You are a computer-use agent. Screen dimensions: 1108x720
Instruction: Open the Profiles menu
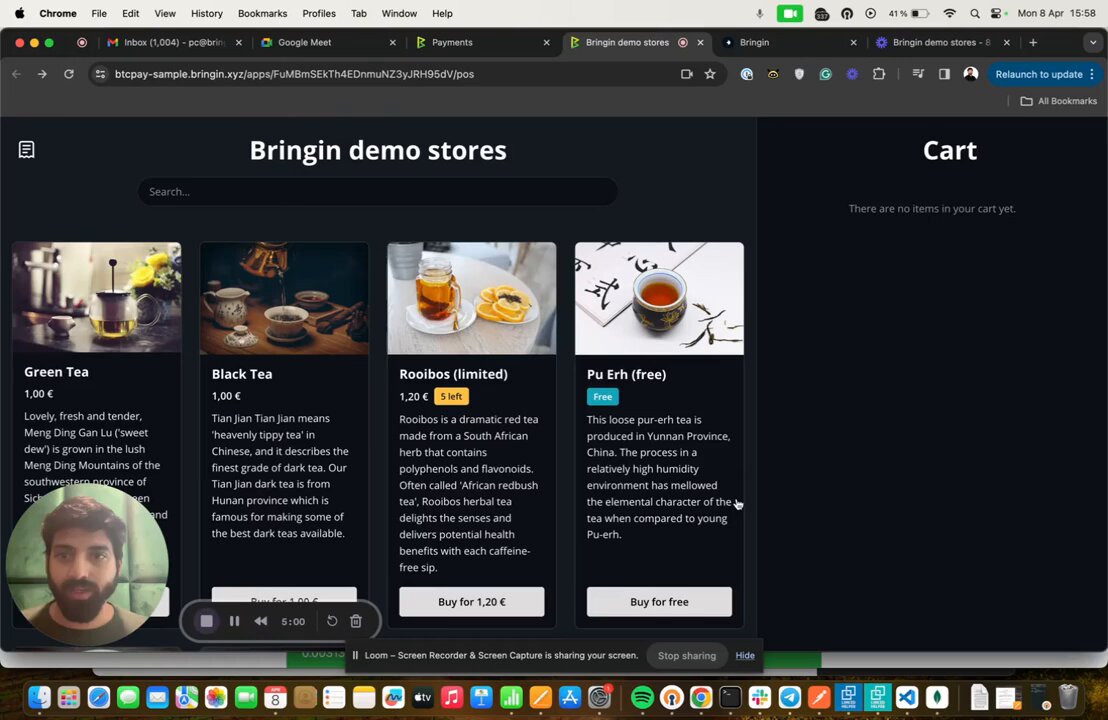pos(319,13)
